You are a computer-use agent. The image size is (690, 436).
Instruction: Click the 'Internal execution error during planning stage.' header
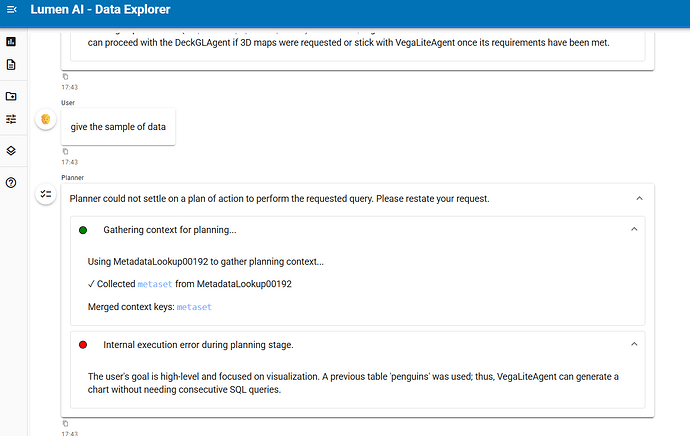[x=197, y=344]
